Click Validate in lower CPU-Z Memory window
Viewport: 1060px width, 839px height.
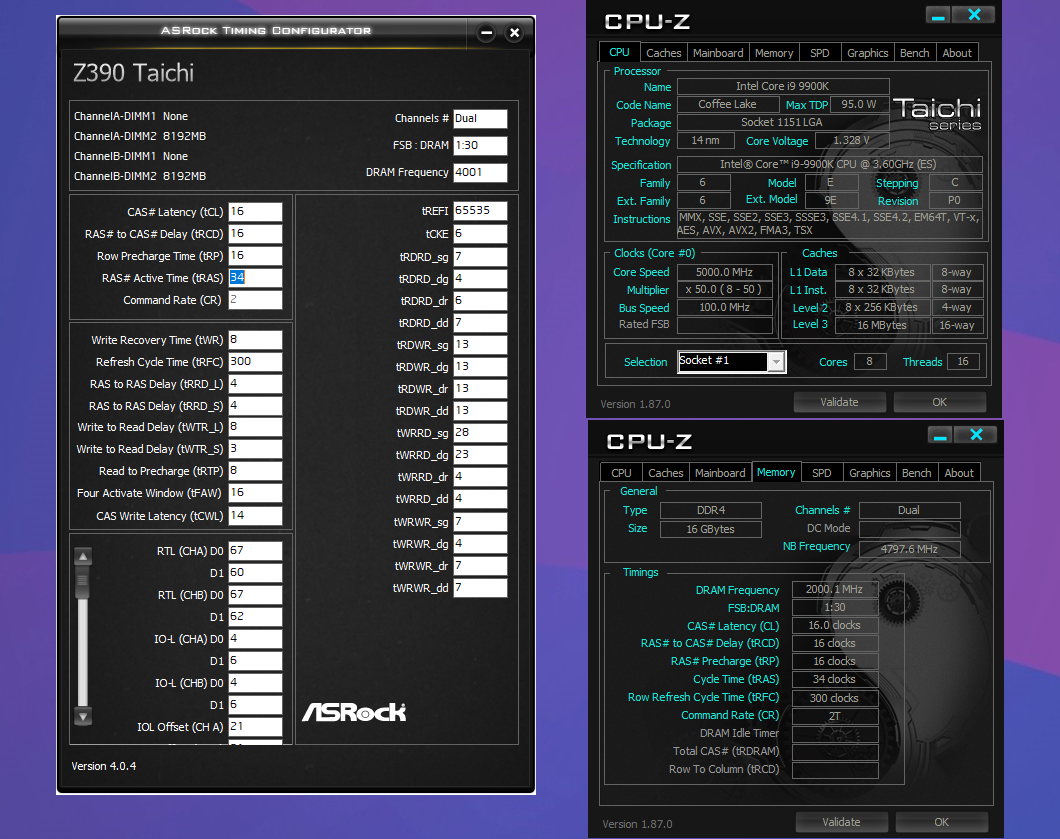pos(842,822)
